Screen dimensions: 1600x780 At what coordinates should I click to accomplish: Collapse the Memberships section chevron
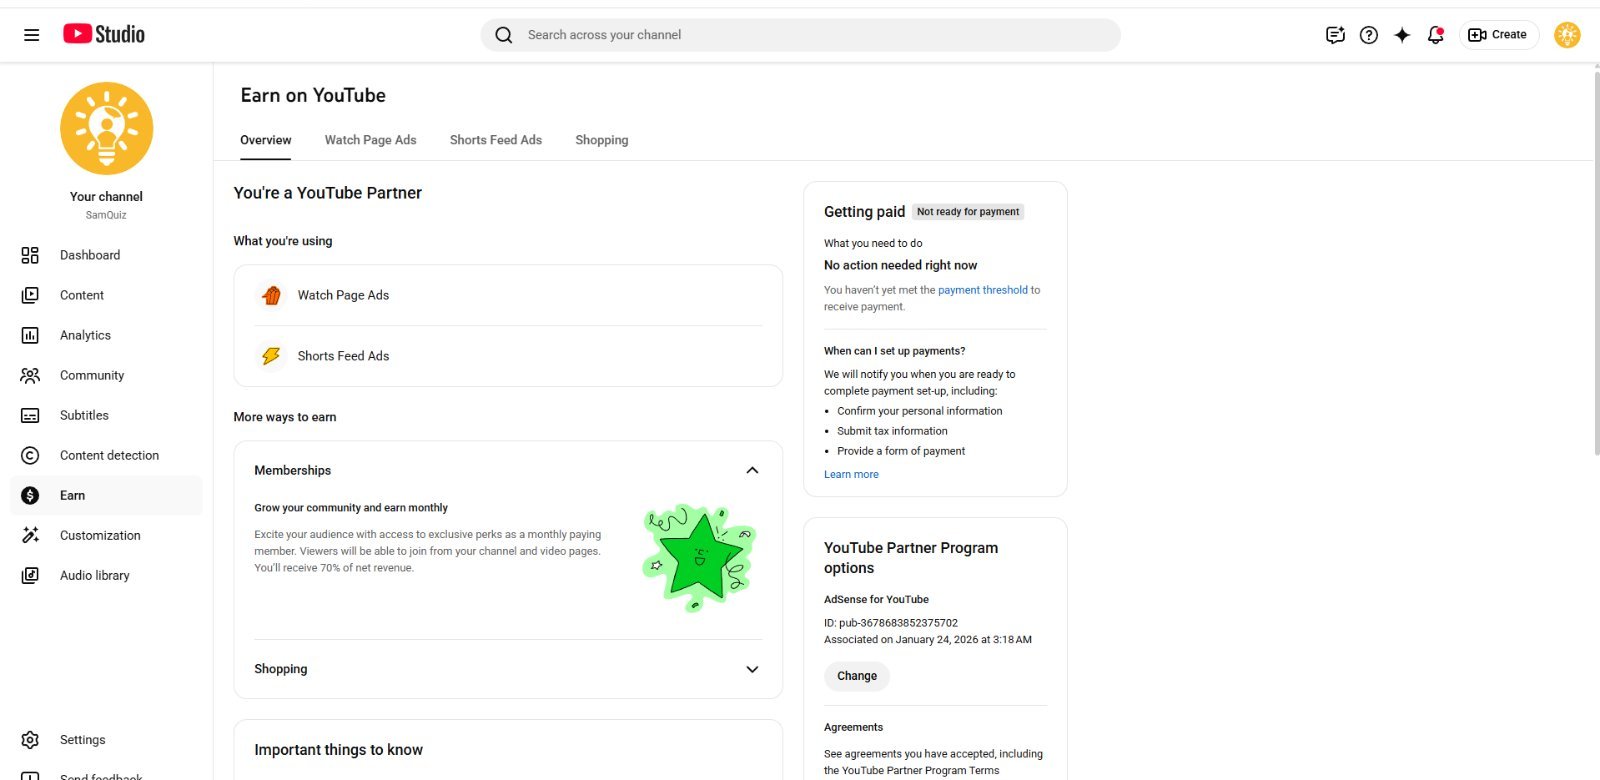752,470
